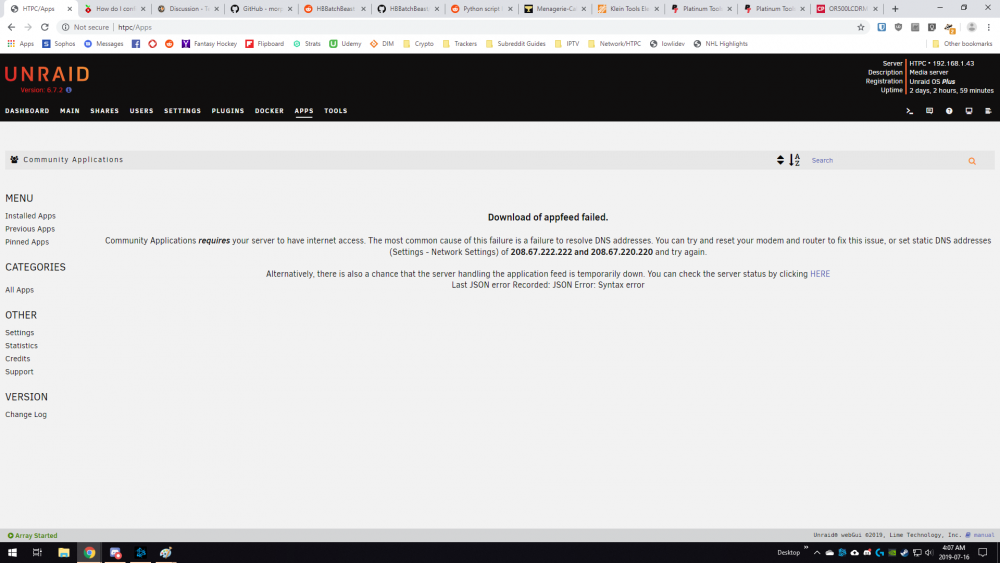This screenshot has height=563, width=1000.
Task: Open File Explorer from taskbar
Action: coord(63,552)
